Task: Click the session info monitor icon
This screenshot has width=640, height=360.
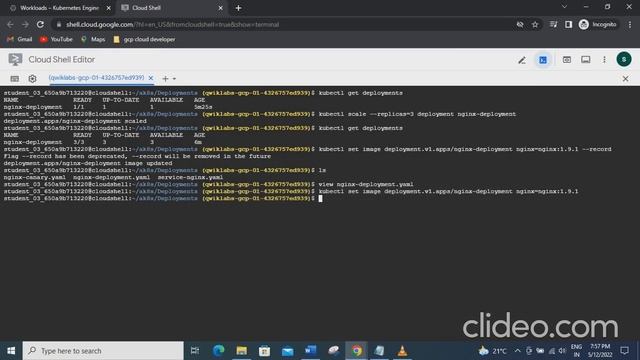Action: point(586,60)
